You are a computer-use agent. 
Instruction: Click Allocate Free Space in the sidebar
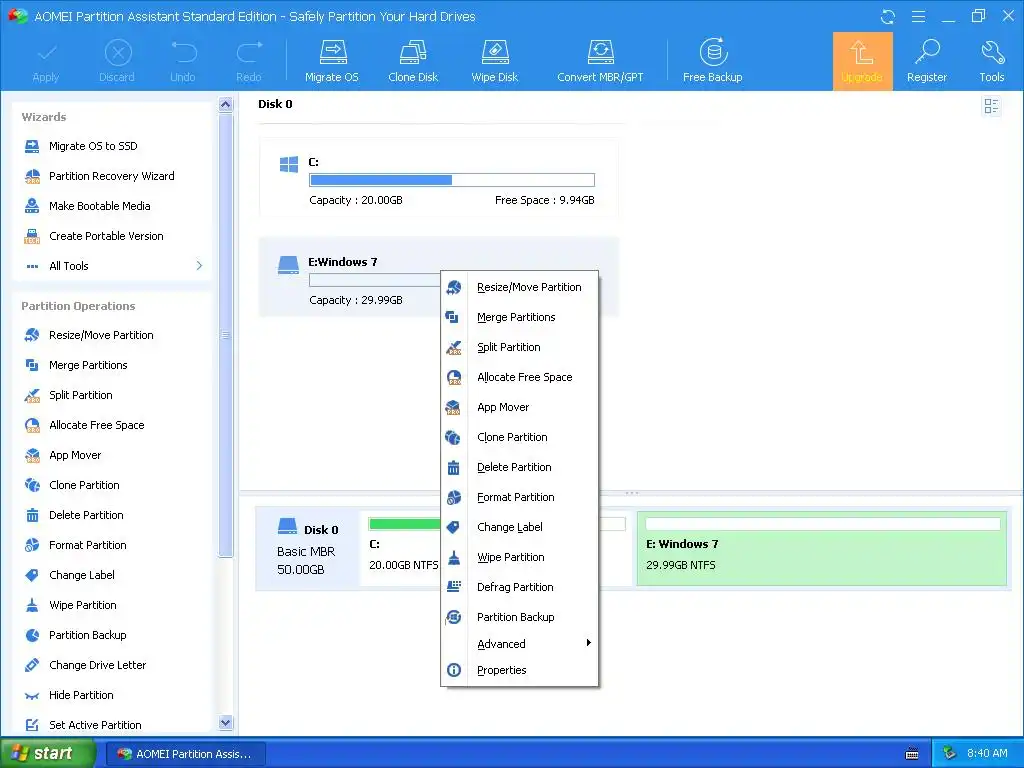[97, 425]
